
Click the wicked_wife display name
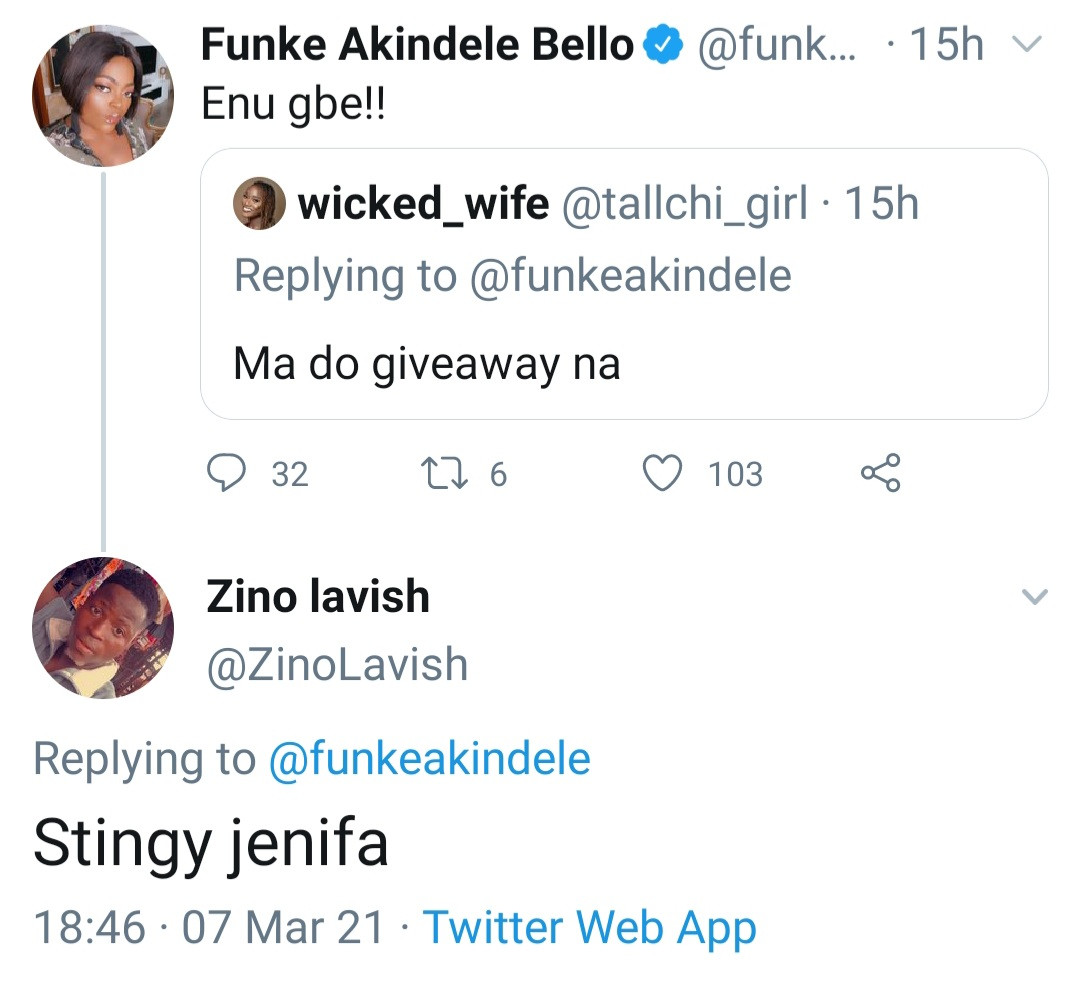pos(423,204)
